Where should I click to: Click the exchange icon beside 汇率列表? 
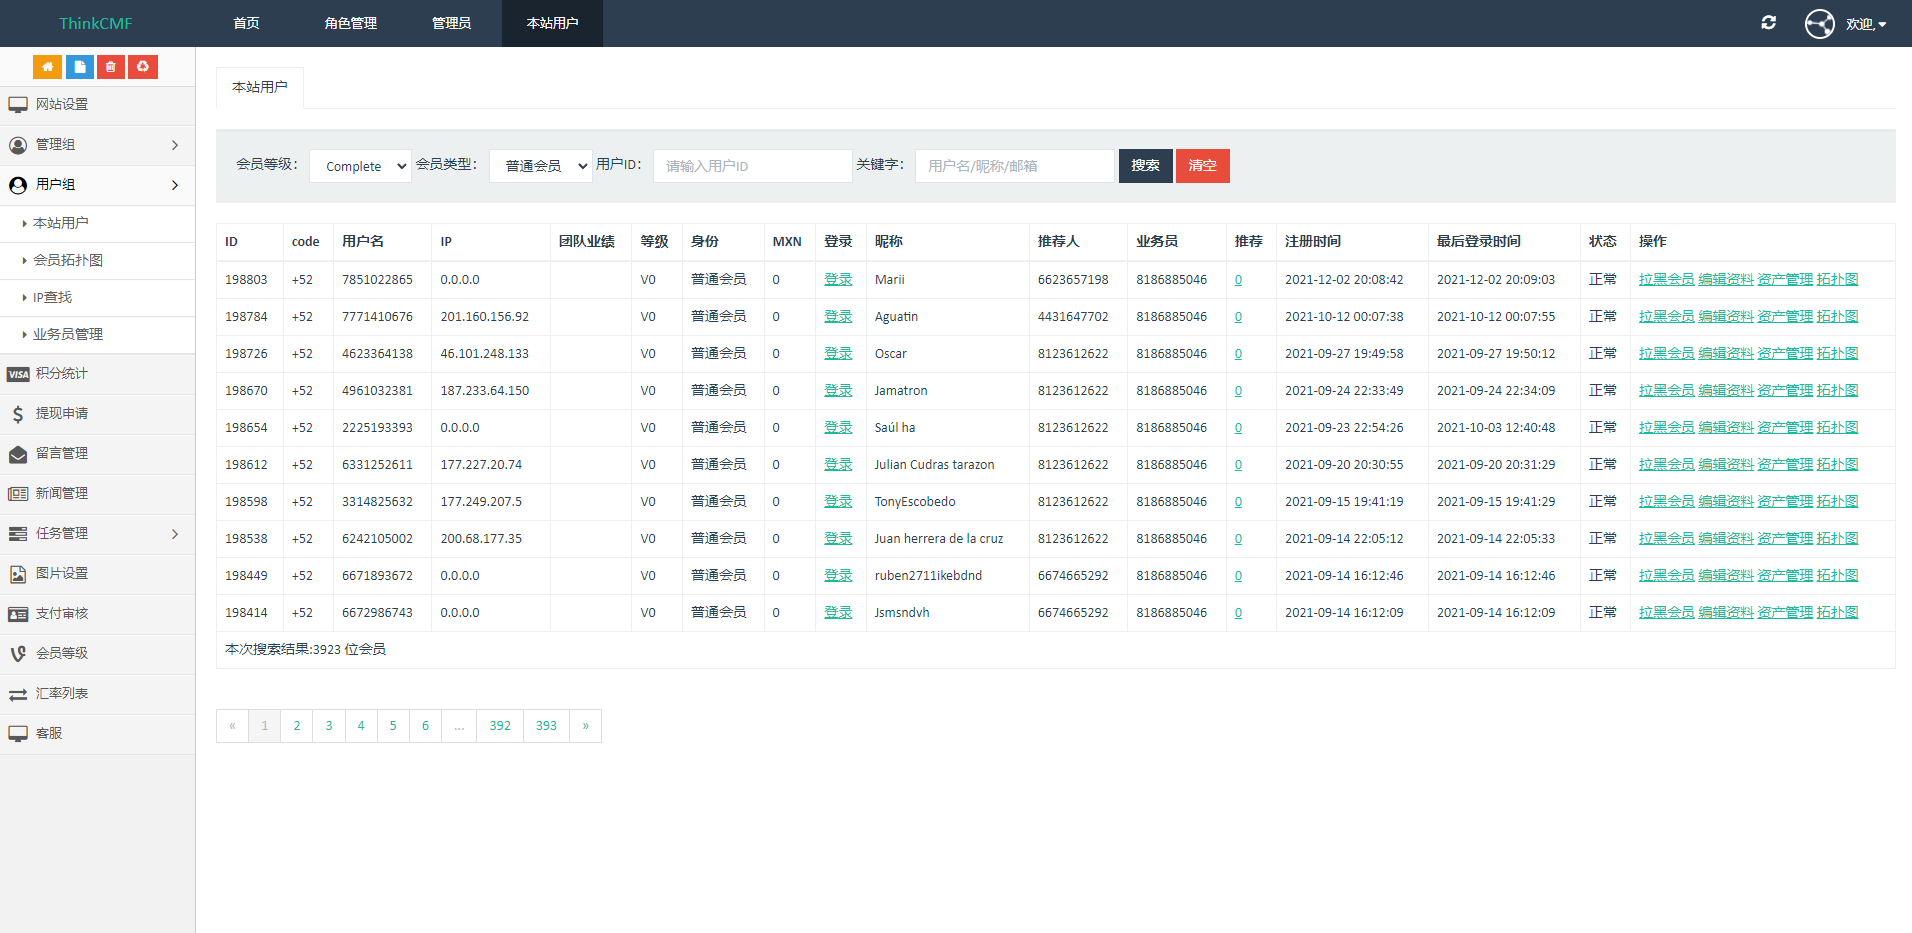(18, 694)
